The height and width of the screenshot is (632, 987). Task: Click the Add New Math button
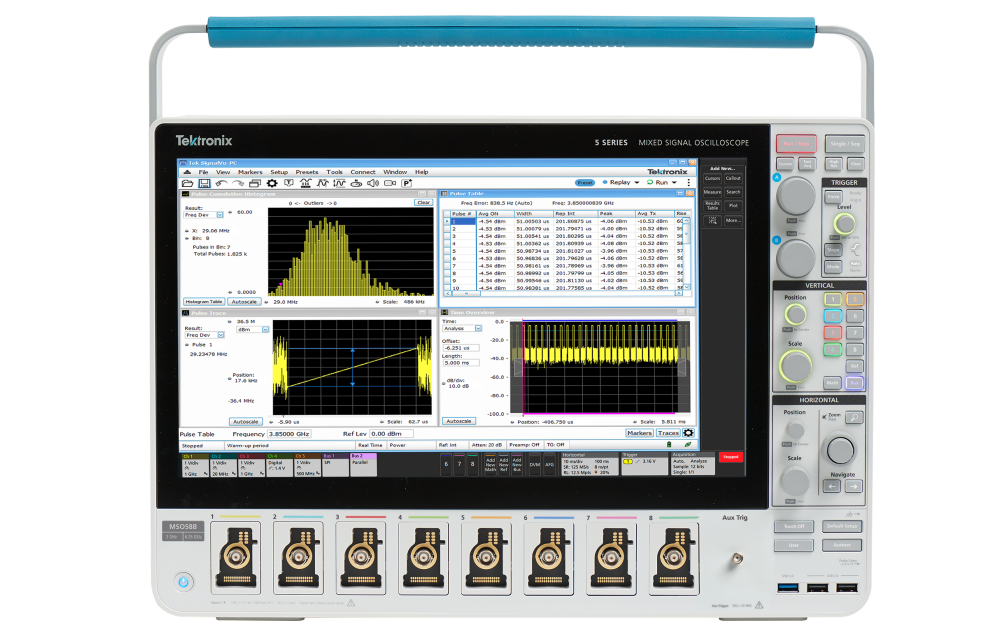pyautogui.click(x=490, y=465)
